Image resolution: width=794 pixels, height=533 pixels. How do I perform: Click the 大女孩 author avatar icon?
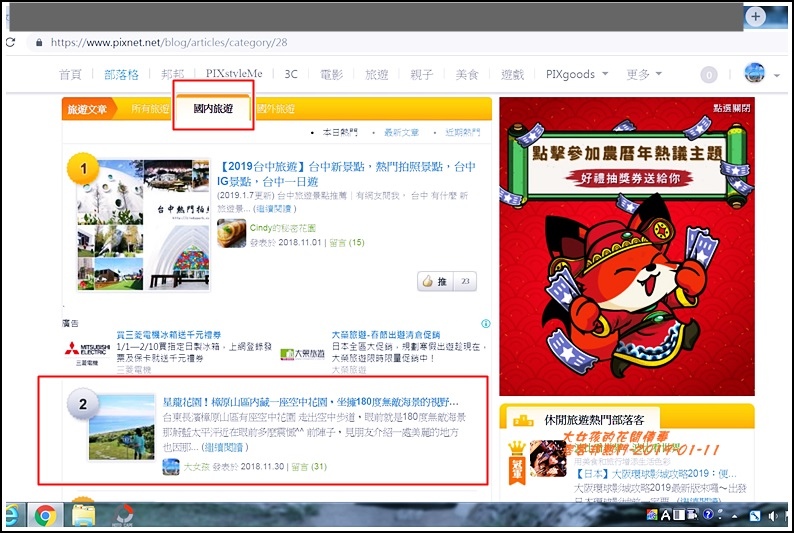pyautogui.click(x=171, y=467)
